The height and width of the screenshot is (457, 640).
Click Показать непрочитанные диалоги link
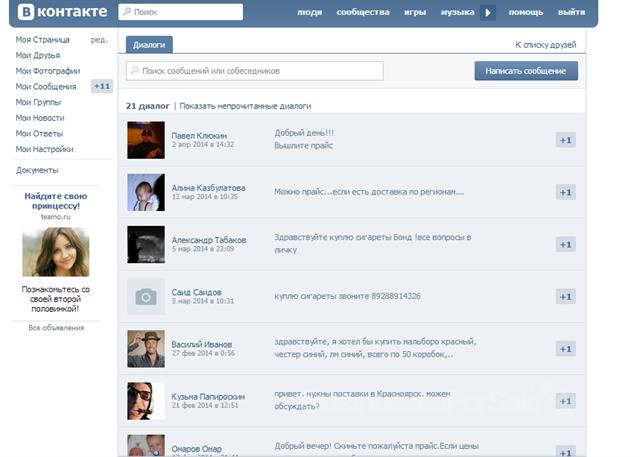click(x=245, y=106)
